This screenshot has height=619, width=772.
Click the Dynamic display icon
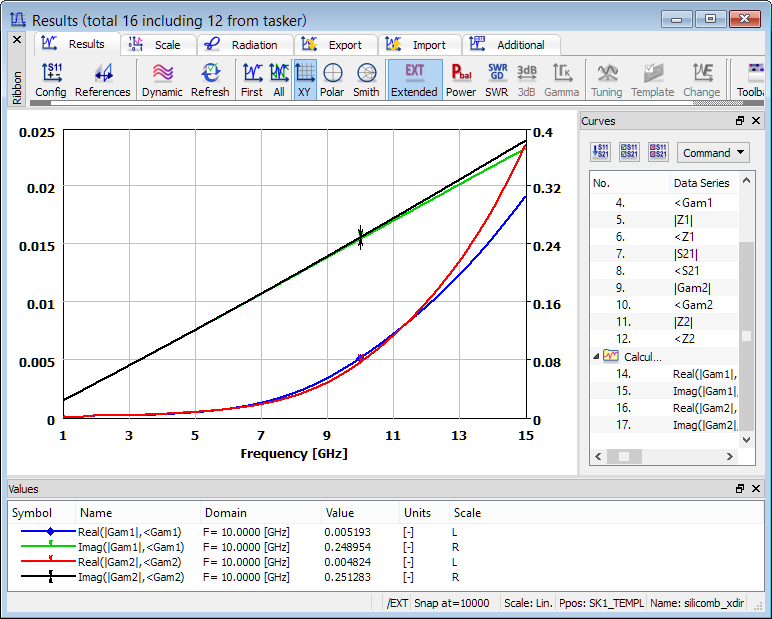162,79
